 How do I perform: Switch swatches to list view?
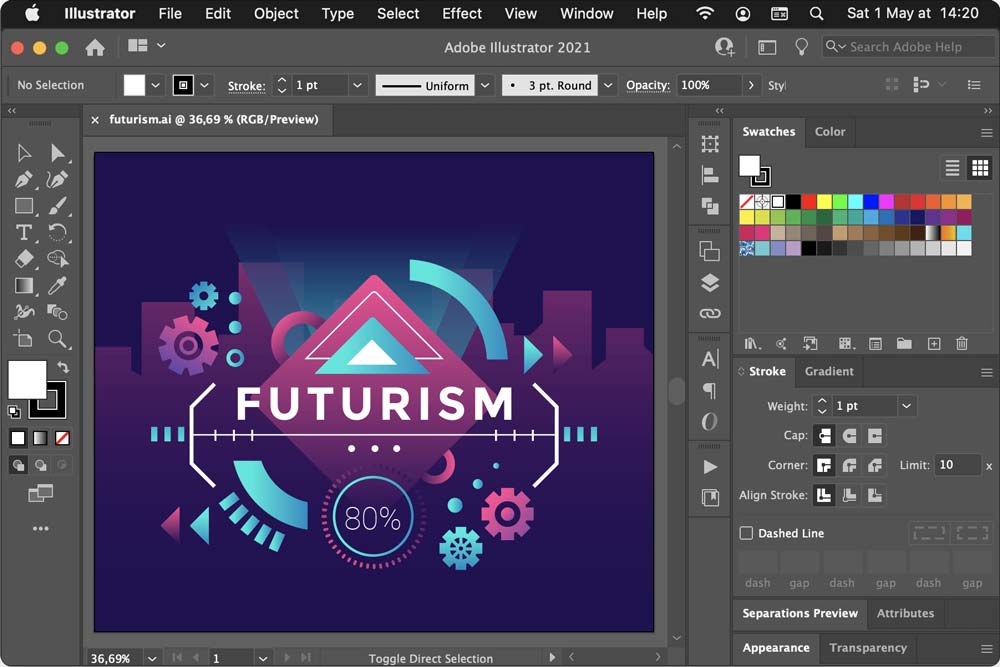(x=952, y=168)
